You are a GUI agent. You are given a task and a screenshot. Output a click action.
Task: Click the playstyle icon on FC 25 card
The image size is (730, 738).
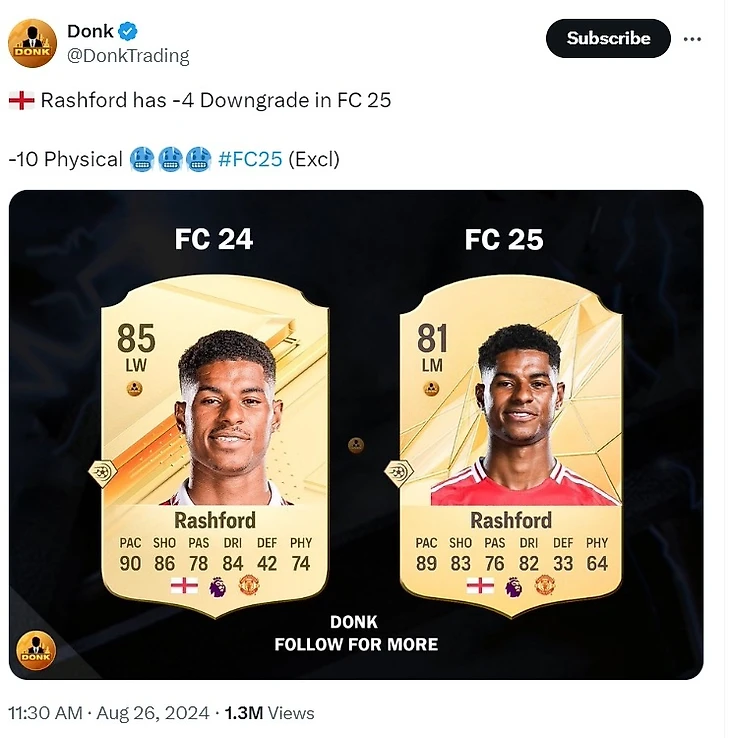[399, 472]
